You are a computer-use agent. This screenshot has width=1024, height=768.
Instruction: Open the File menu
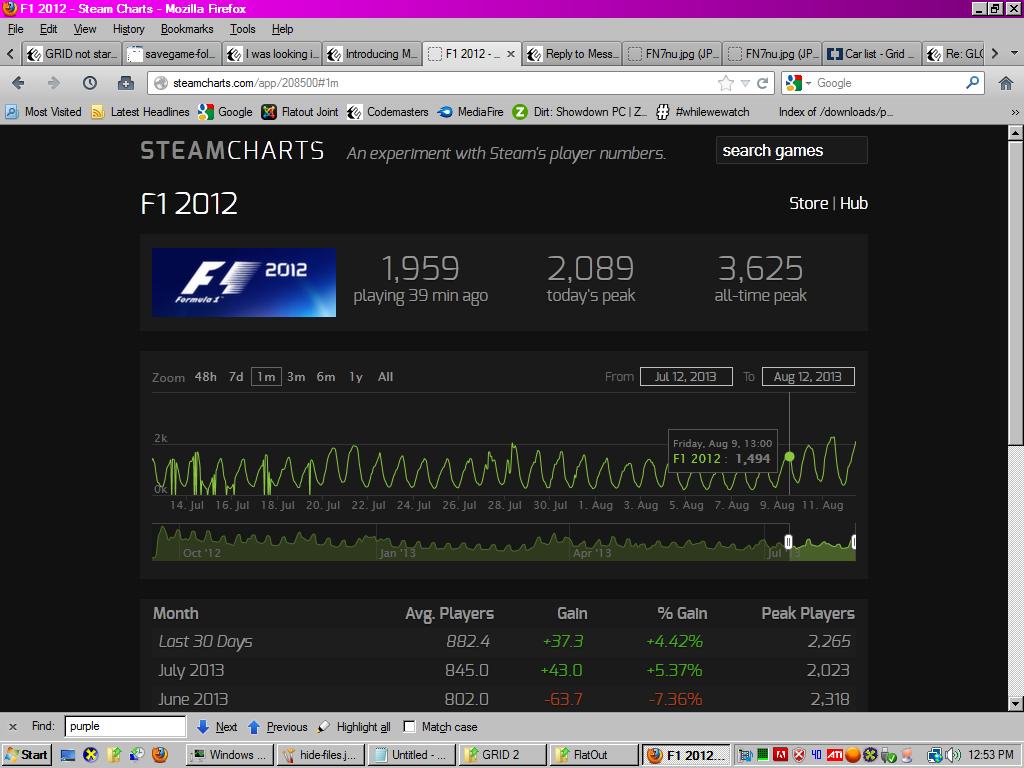pyautogui.click(x=16, y=29)
